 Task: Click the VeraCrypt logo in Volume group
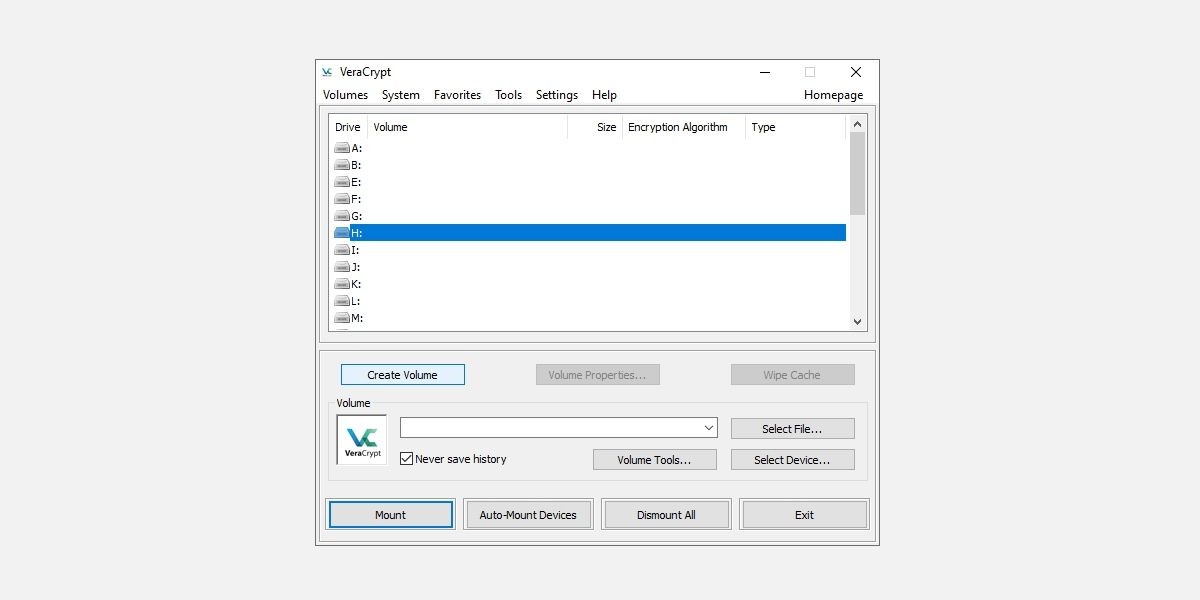point(362,440)
